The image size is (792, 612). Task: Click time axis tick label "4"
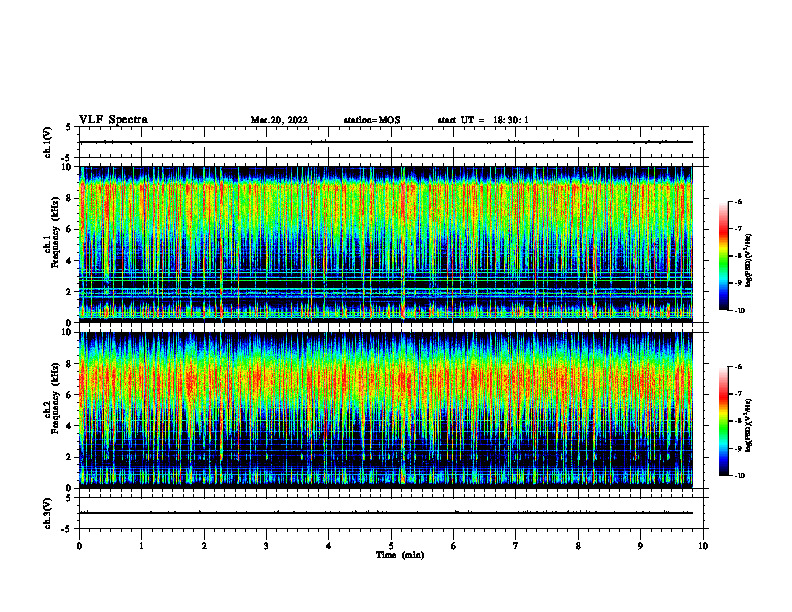329,546
